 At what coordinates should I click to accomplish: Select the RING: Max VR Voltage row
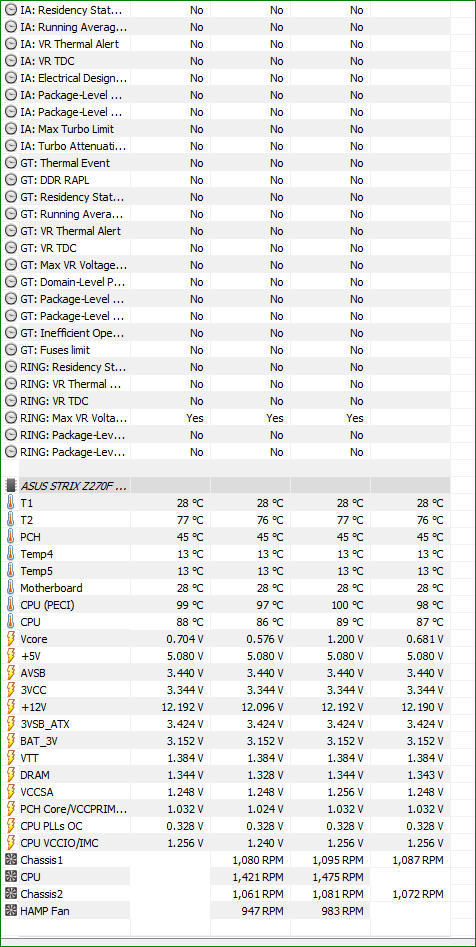point(227,418)
